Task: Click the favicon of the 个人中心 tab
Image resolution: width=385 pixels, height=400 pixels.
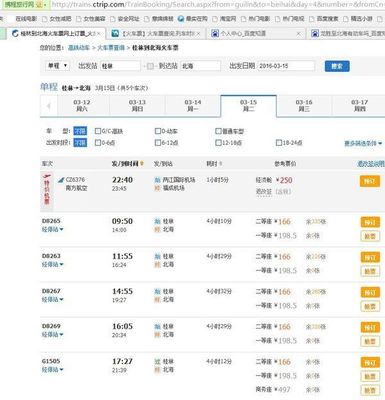Action: (x=215, y=33)
